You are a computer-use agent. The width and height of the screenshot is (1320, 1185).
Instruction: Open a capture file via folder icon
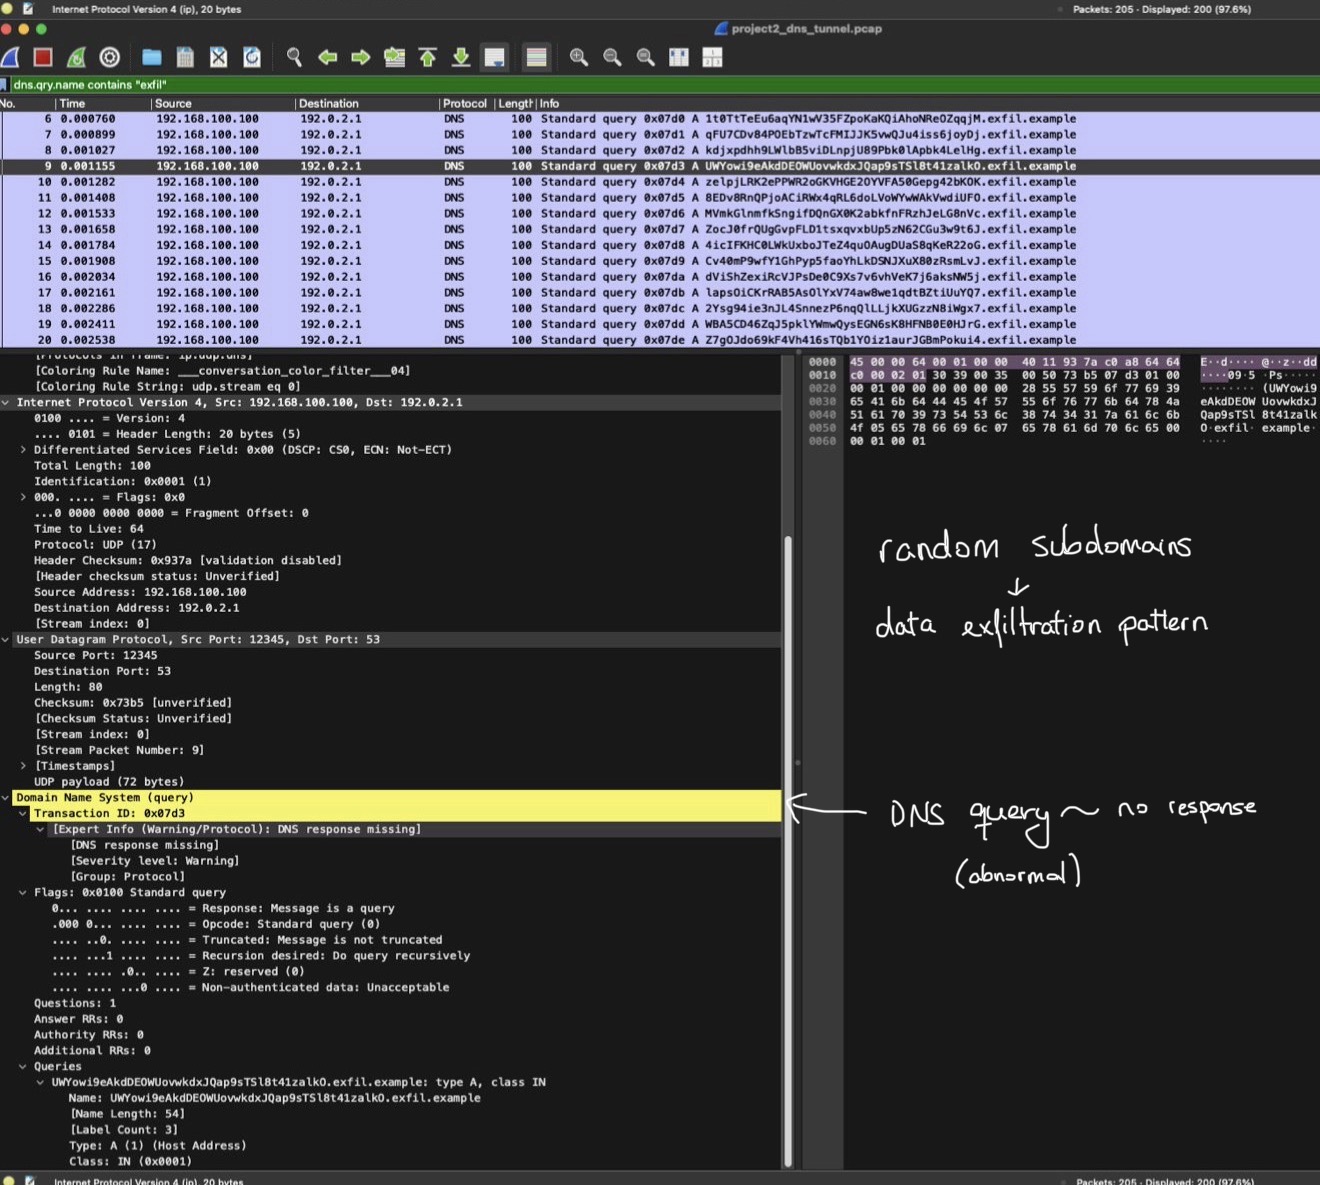coord(151,58)
